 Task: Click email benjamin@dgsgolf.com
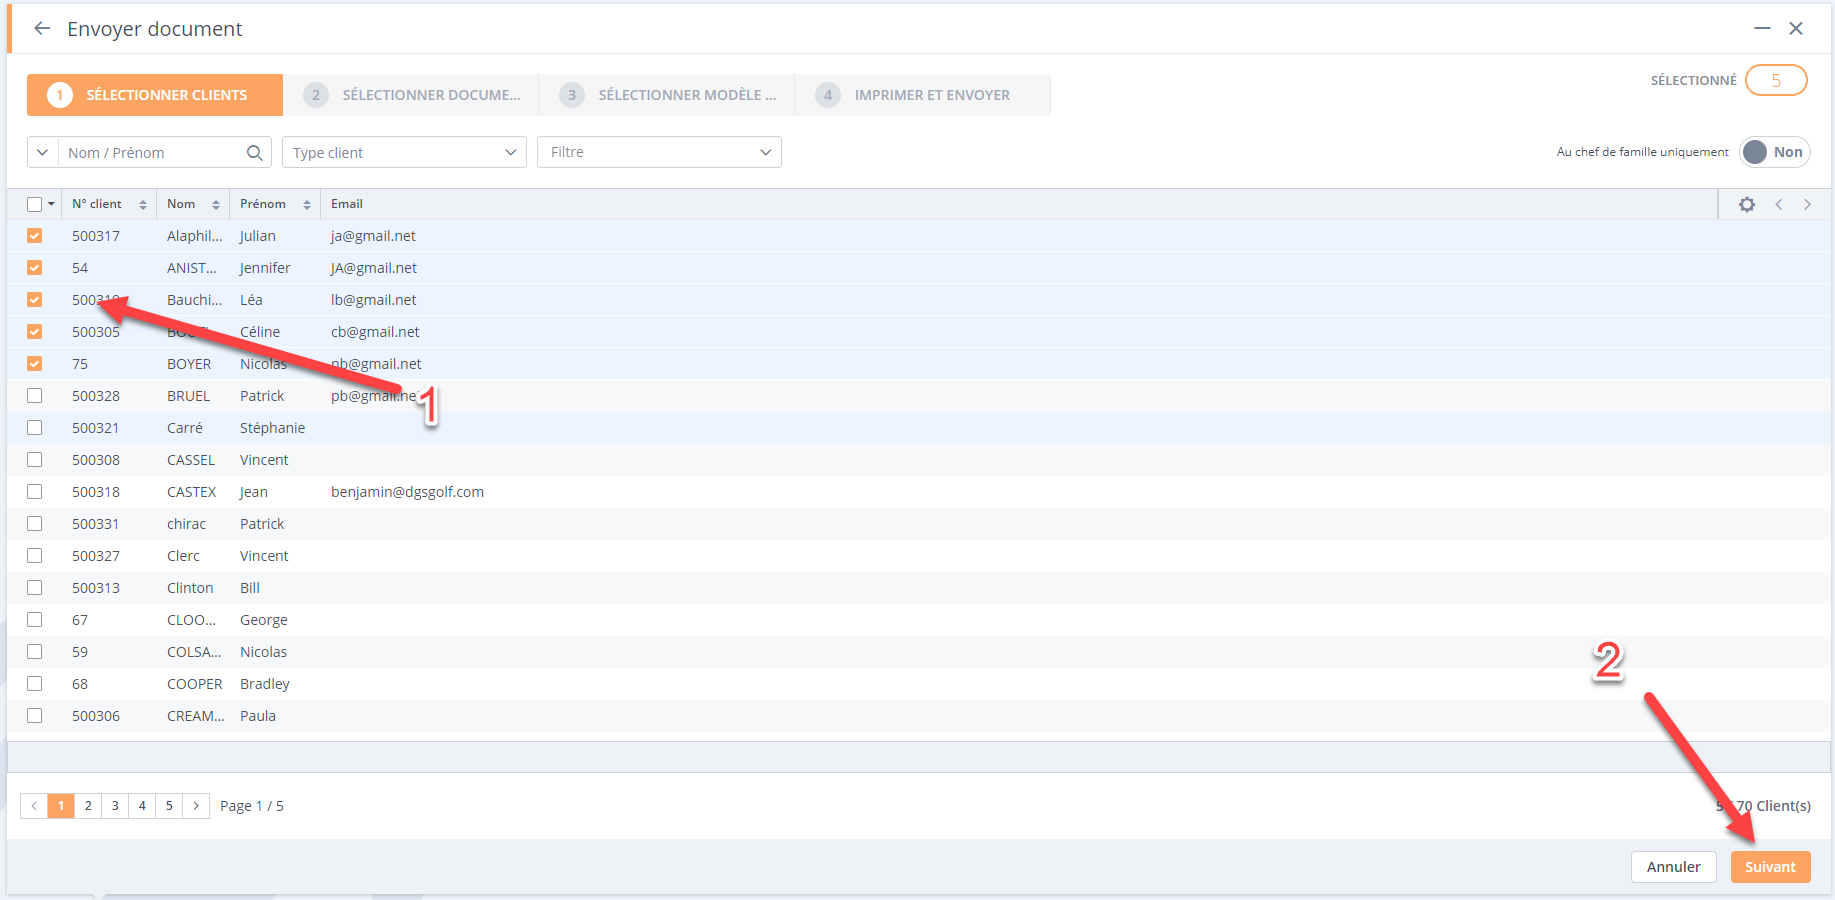click(407, 492)
